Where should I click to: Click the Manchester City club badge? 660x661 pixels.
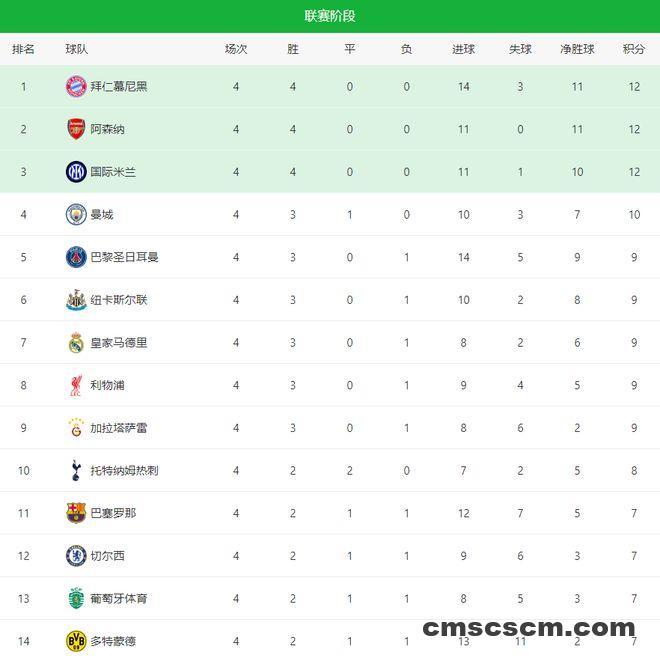click(76, 214)
